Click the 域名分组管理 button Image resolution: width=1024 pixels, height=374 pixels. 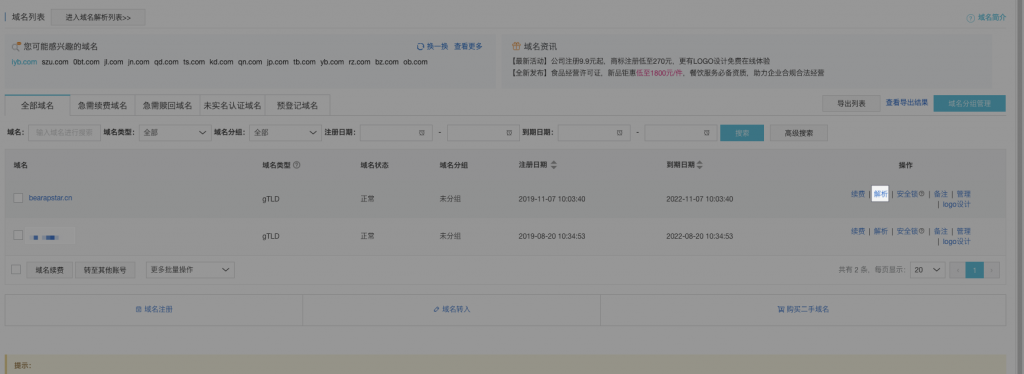point(970,103)
